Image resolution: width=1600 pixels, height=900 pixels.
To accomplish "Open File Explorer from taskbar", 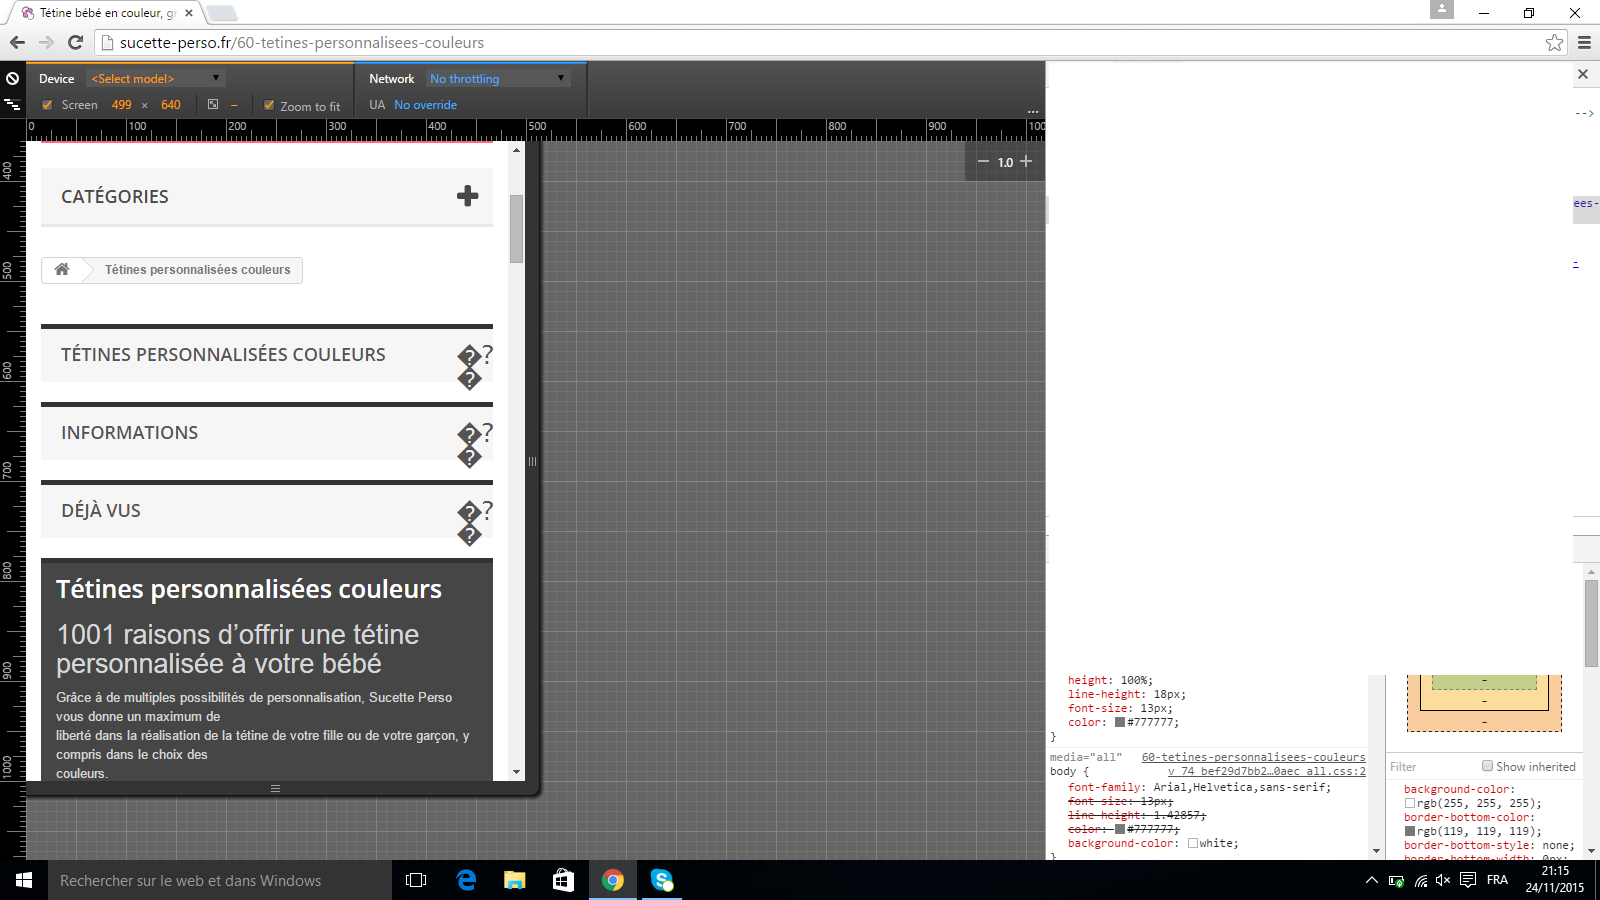I will coord(515,880).
